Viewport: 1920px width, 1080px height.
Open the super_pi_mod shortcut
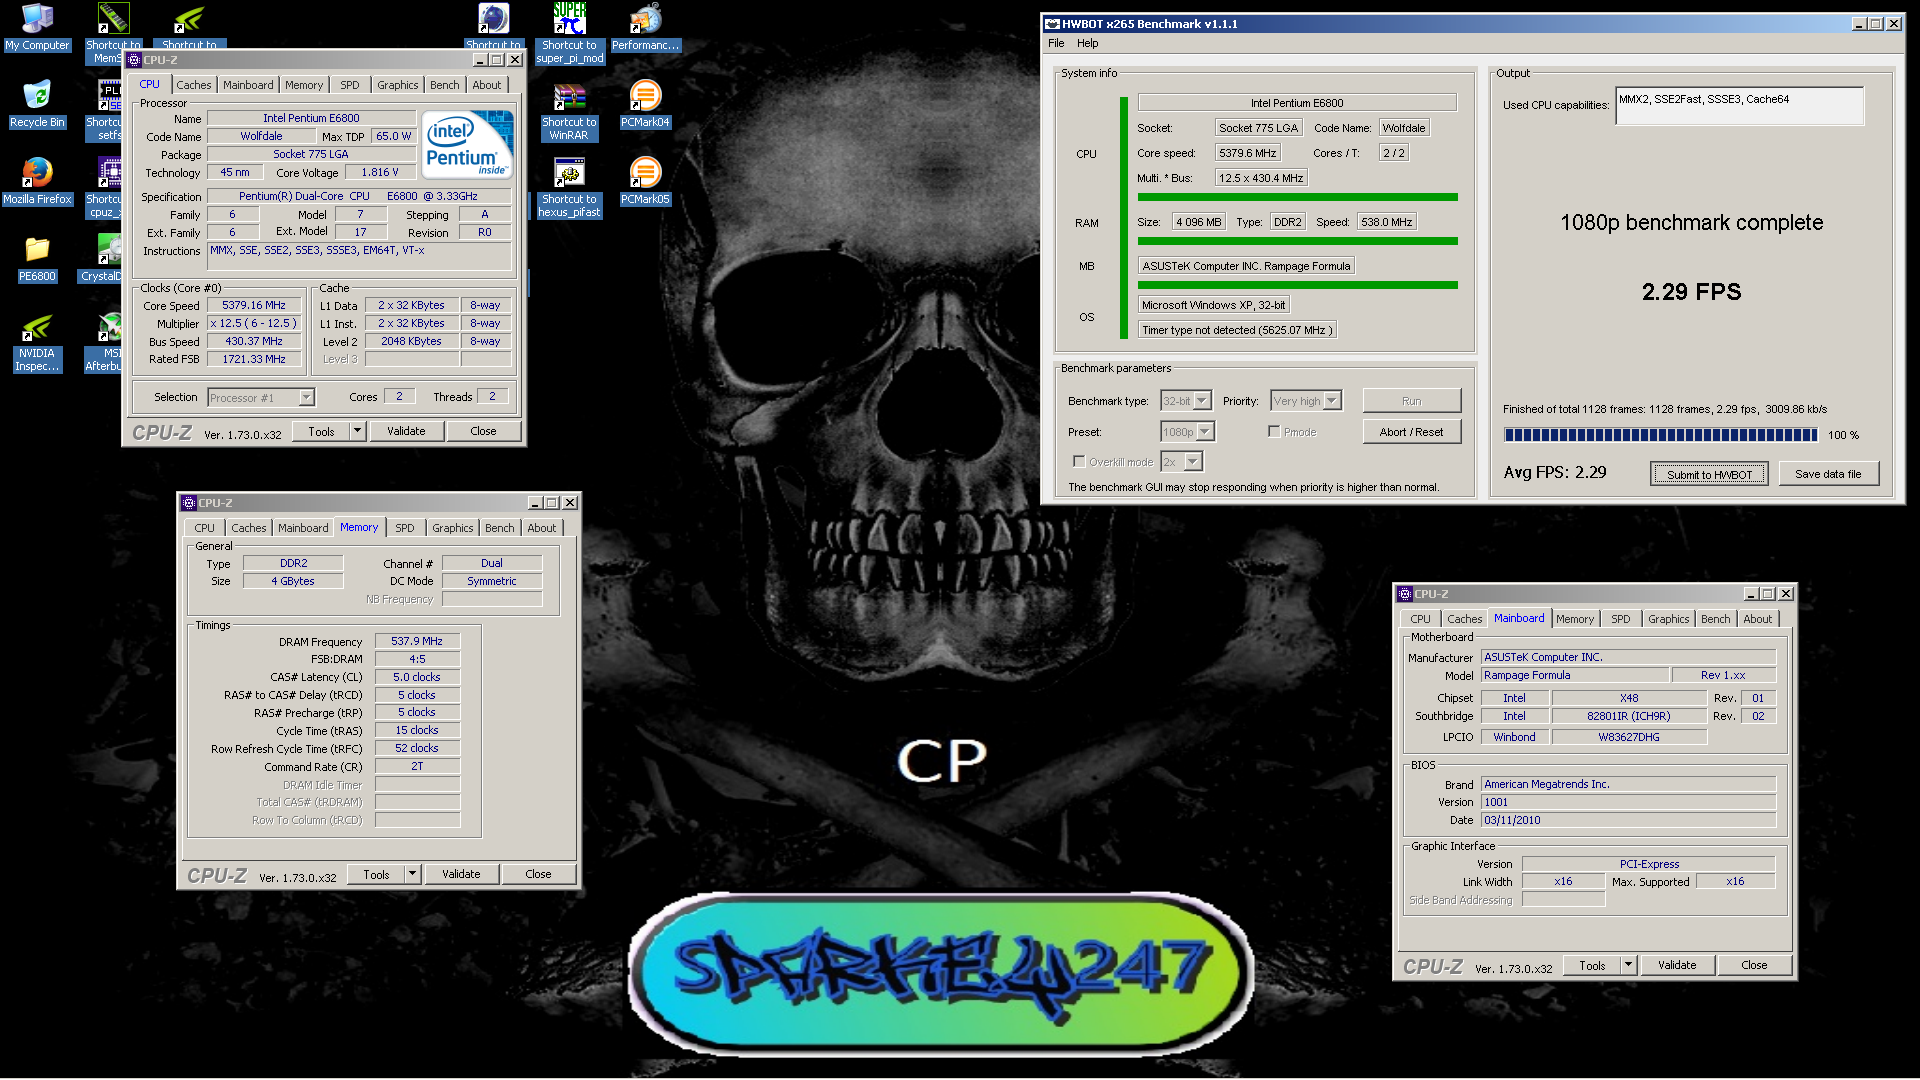click(x=569, y=32)
